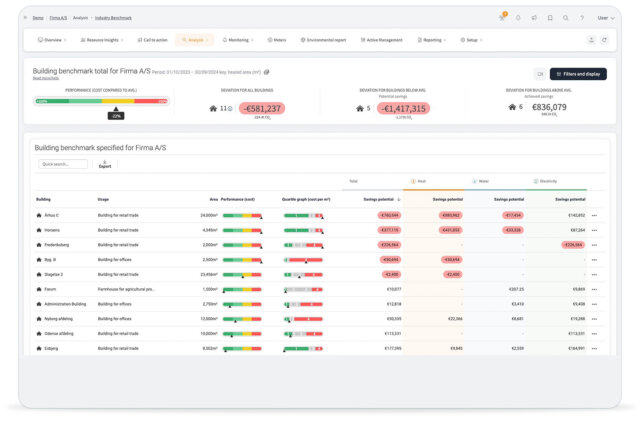The height and width of the screenshot is (424, 640).
Task: Click the Filters and display button
Action: 578,74
